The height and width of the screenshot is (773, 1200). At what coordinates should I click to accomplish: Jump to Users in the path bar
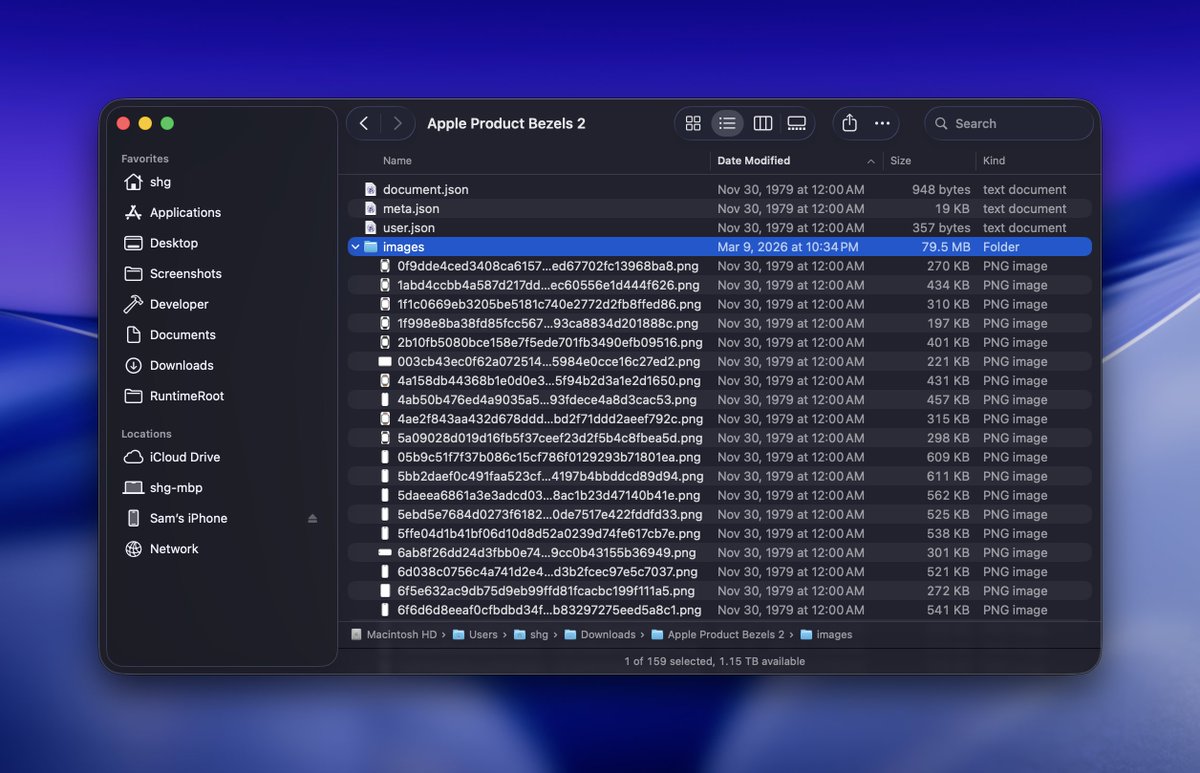(475, 634)
